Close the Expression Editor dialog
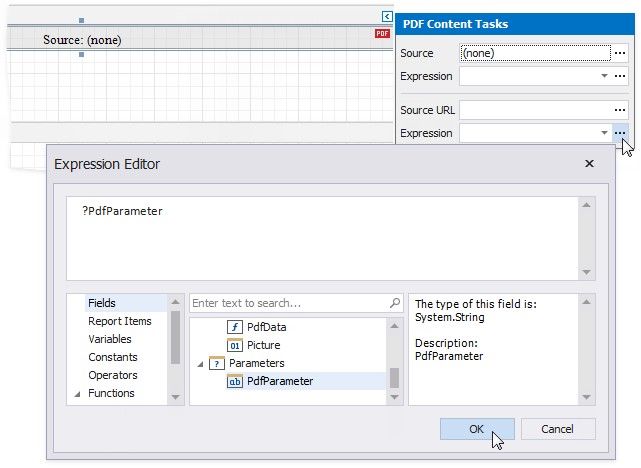The height and width of the screenshot is (468, 641). coord(585,163)
